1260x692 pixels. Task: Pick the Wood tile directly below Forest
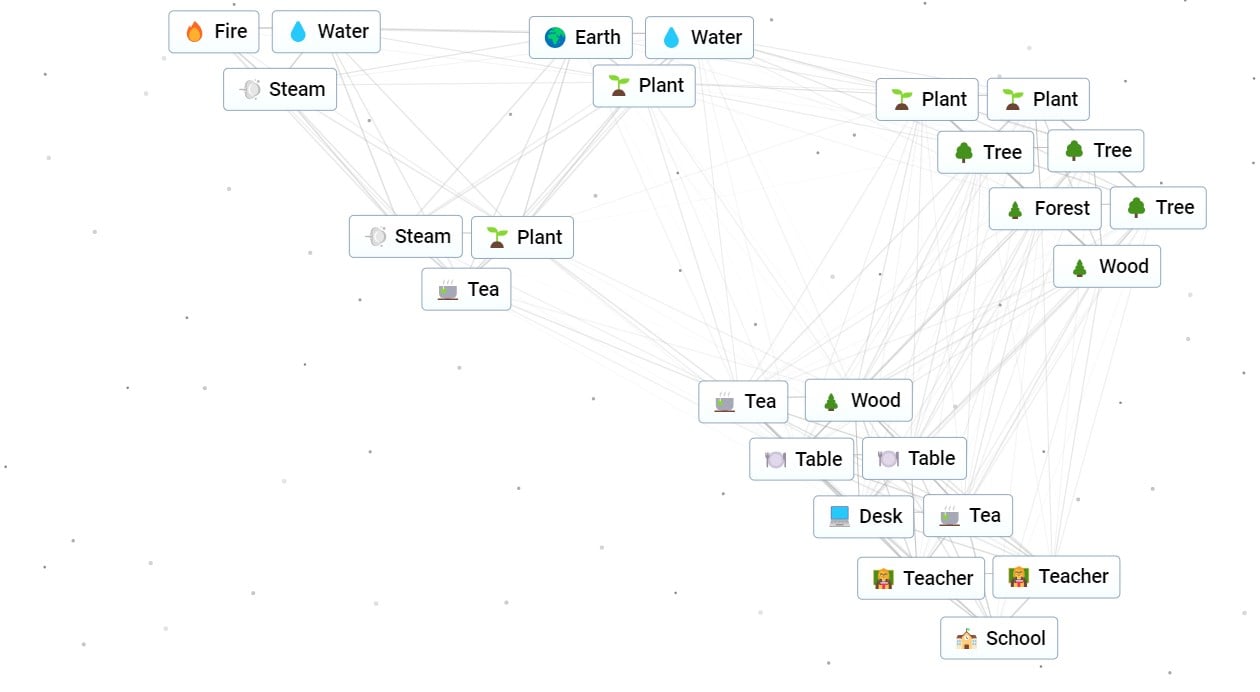1106,267
